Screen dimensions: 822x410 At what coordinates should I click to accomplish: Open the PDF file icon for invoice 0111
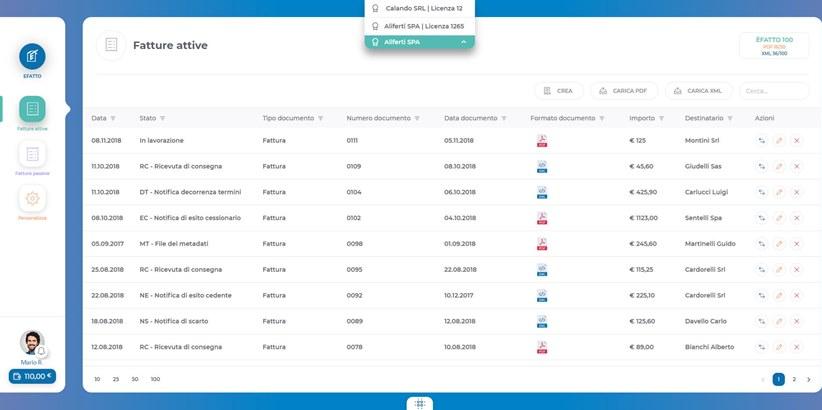click(542, 141)
